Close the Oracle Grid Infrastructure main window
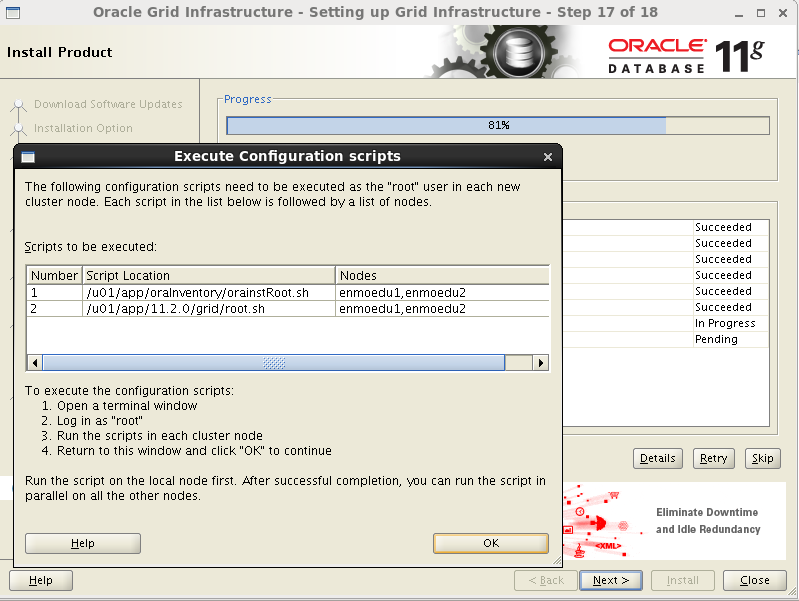799x601 pixels. 783,13
